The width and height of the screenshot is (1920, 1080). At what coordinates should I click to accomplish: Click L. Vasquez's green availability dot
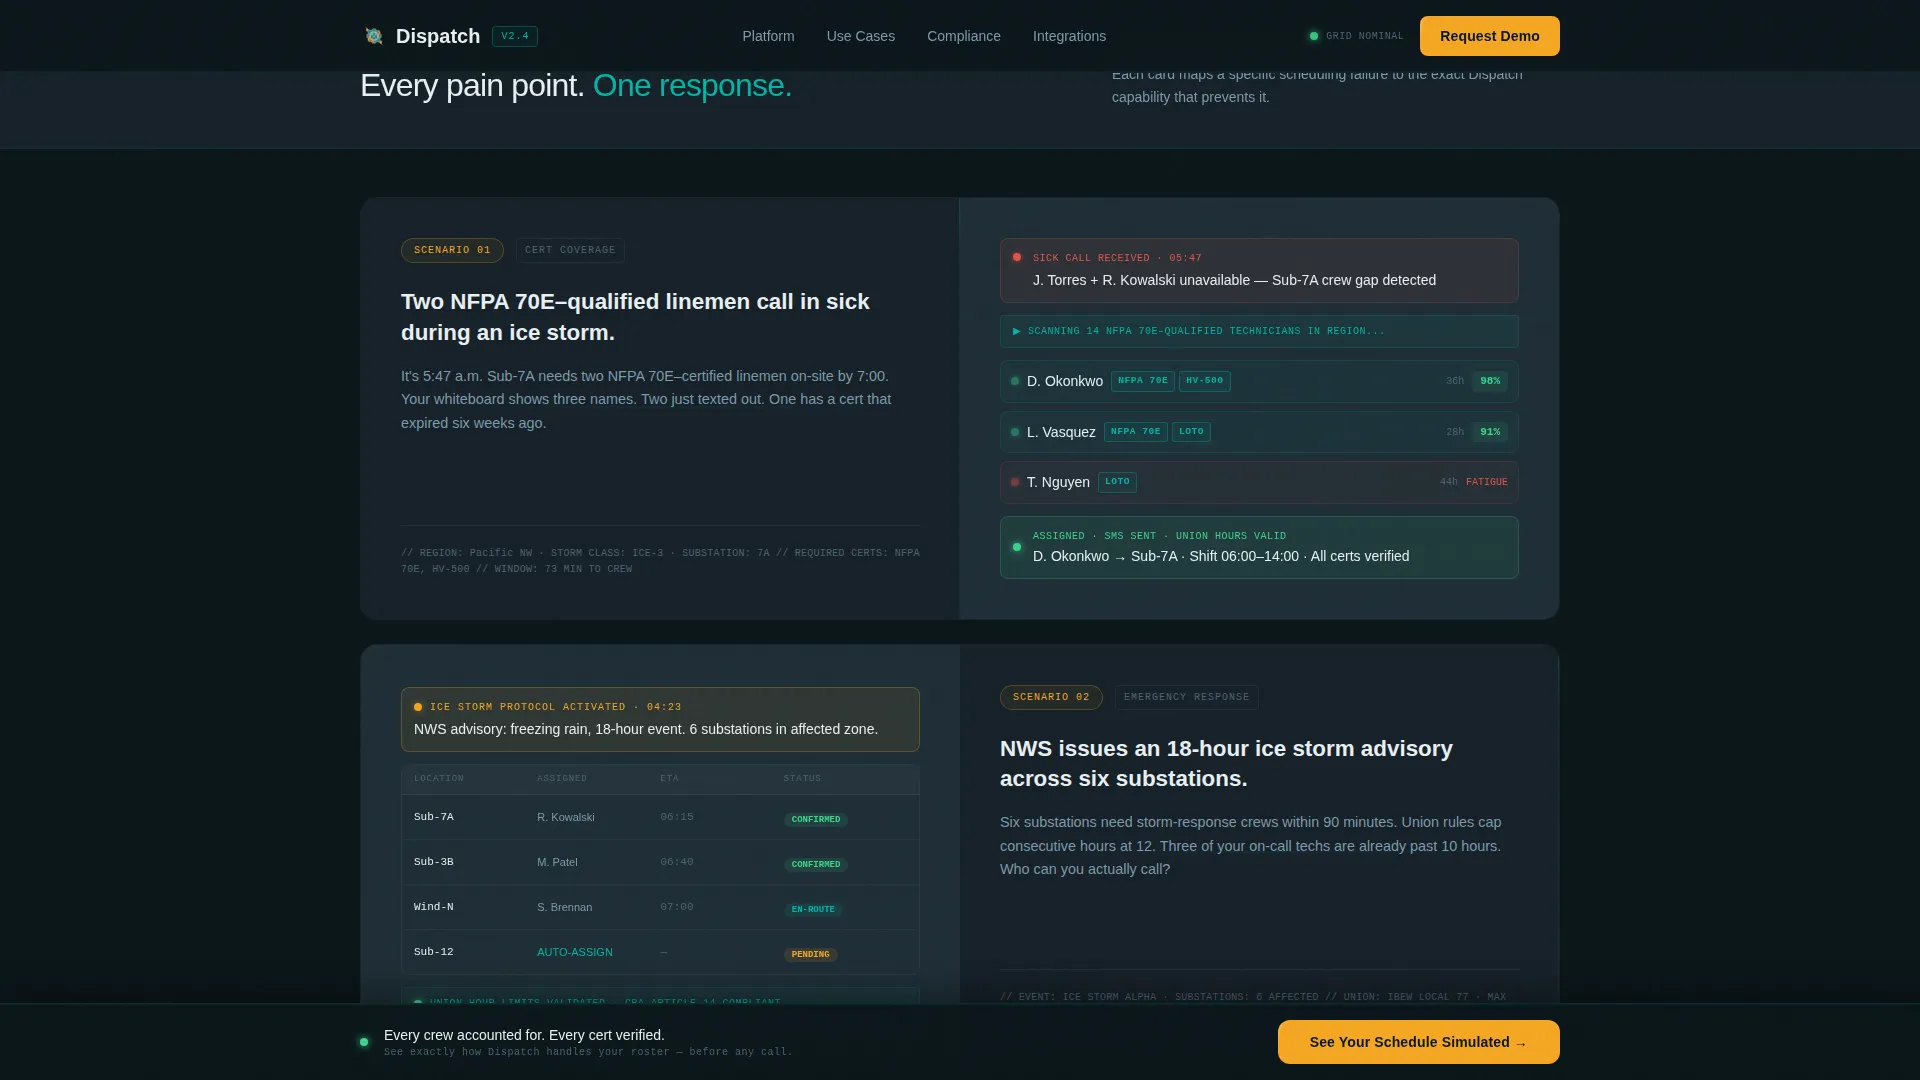(1015, 432)
